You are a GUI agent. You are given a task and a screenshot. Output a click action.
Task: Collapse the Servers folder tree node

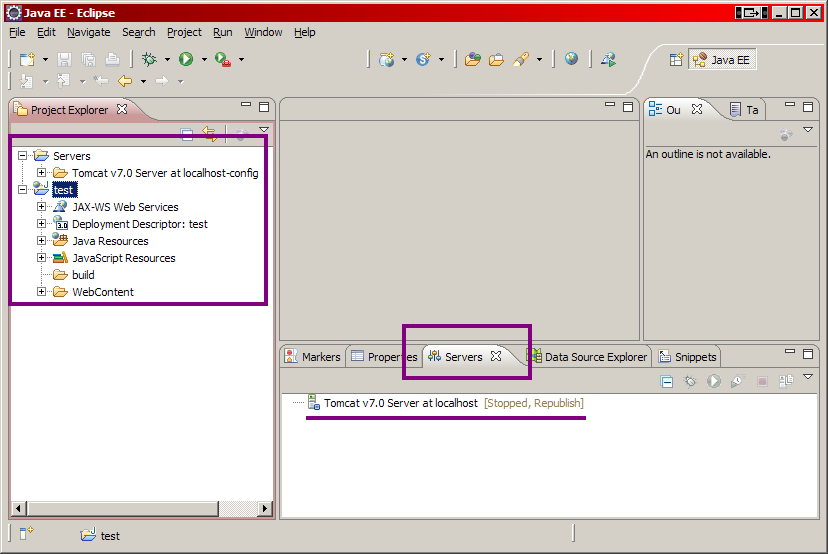[x=23, y=156]
